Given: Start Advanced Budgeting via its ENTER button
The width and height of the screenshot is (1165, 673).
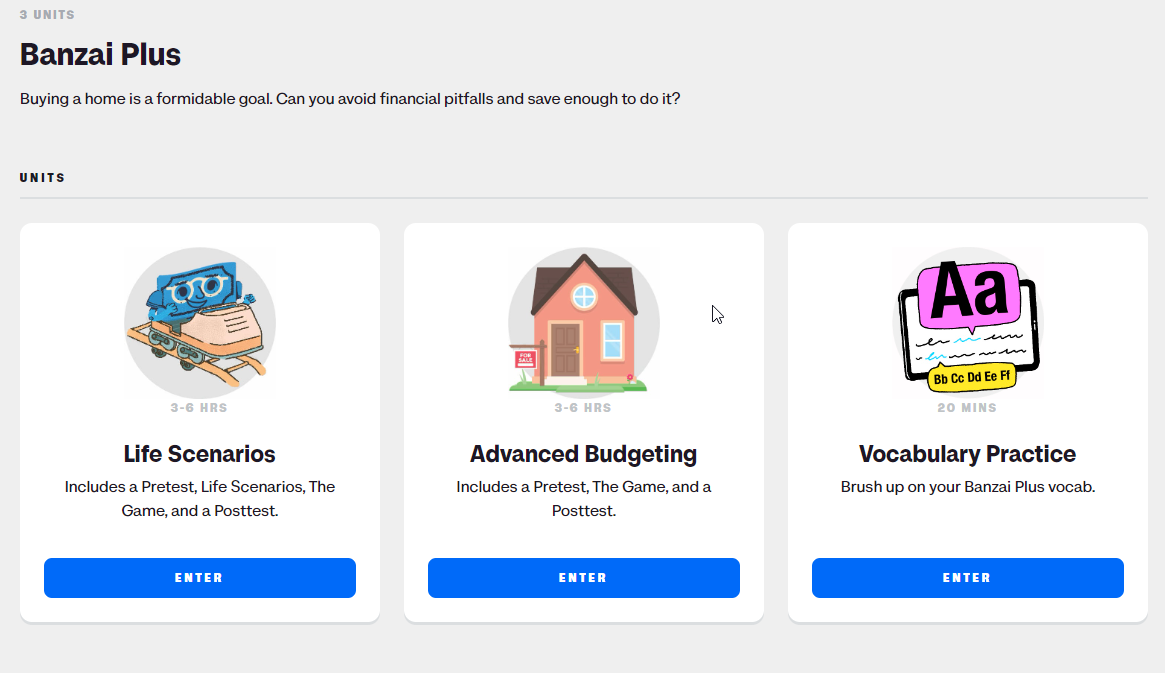Looking at the screenshot, I should [x=584, y=578].
